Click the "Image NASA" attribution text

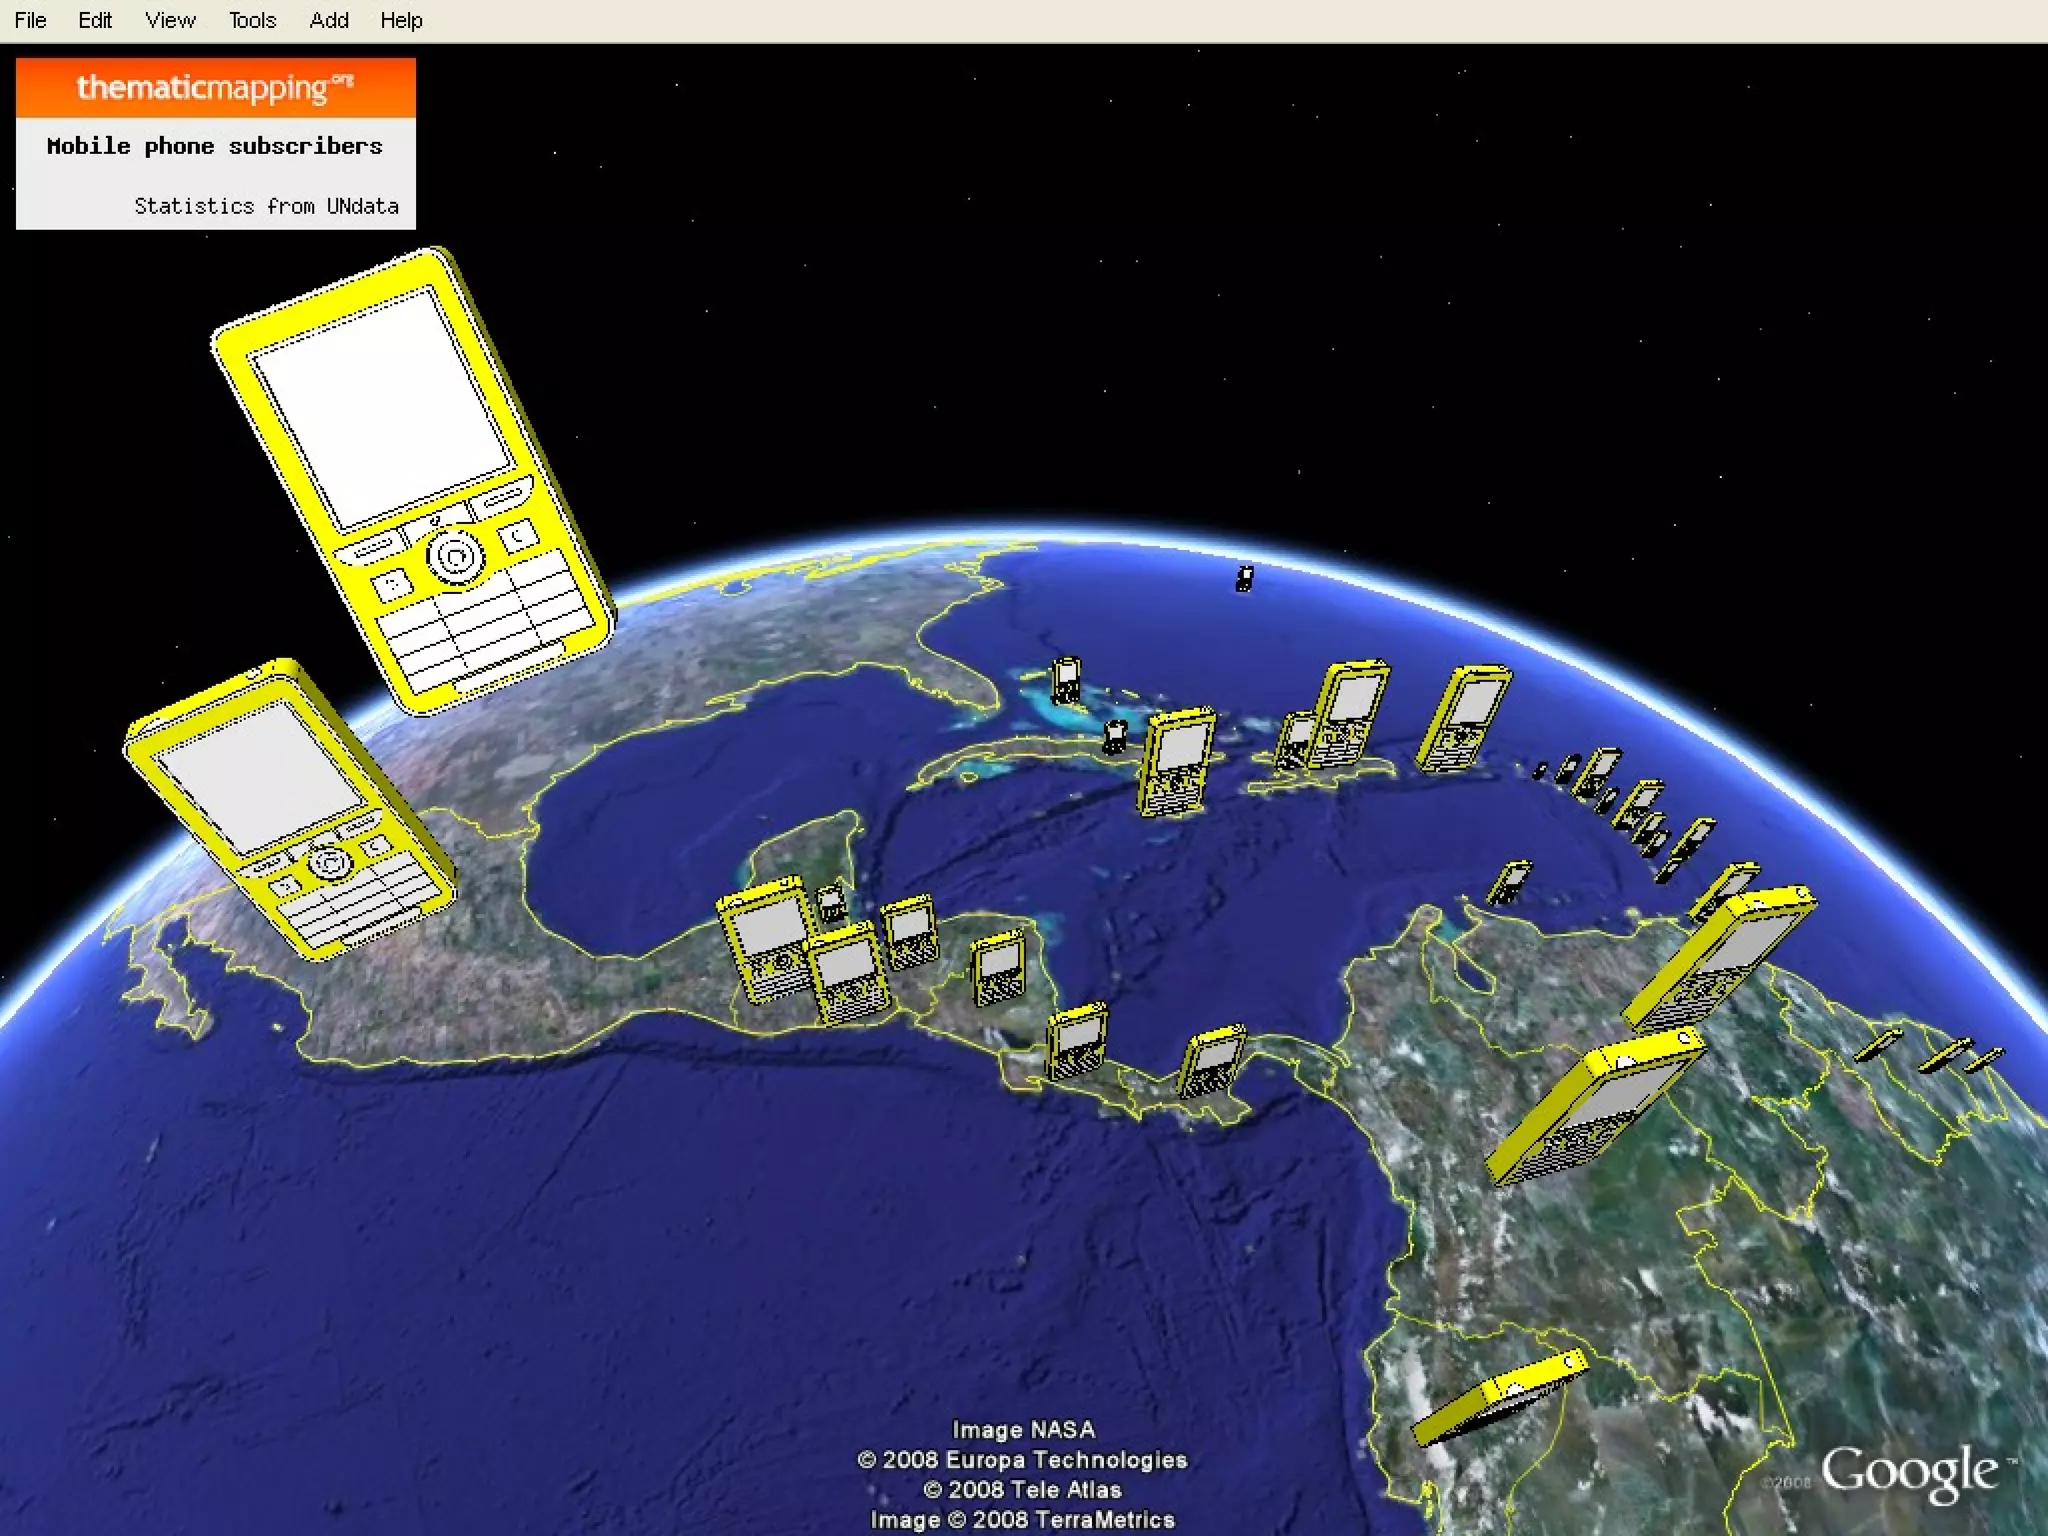tap(1023, 1430)
